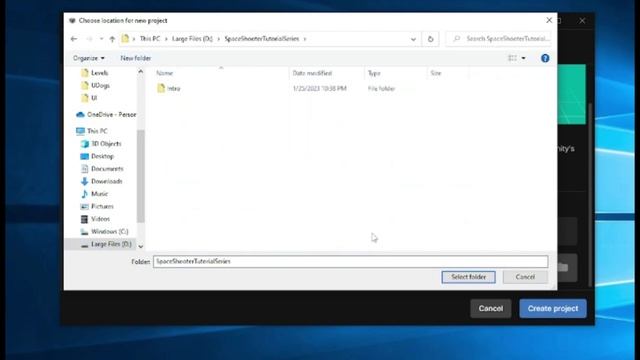Image resolution: width=640 pixels, height=360 pixels.
Task: Open recent locations dropdown arrow
Action: point(101,39)
